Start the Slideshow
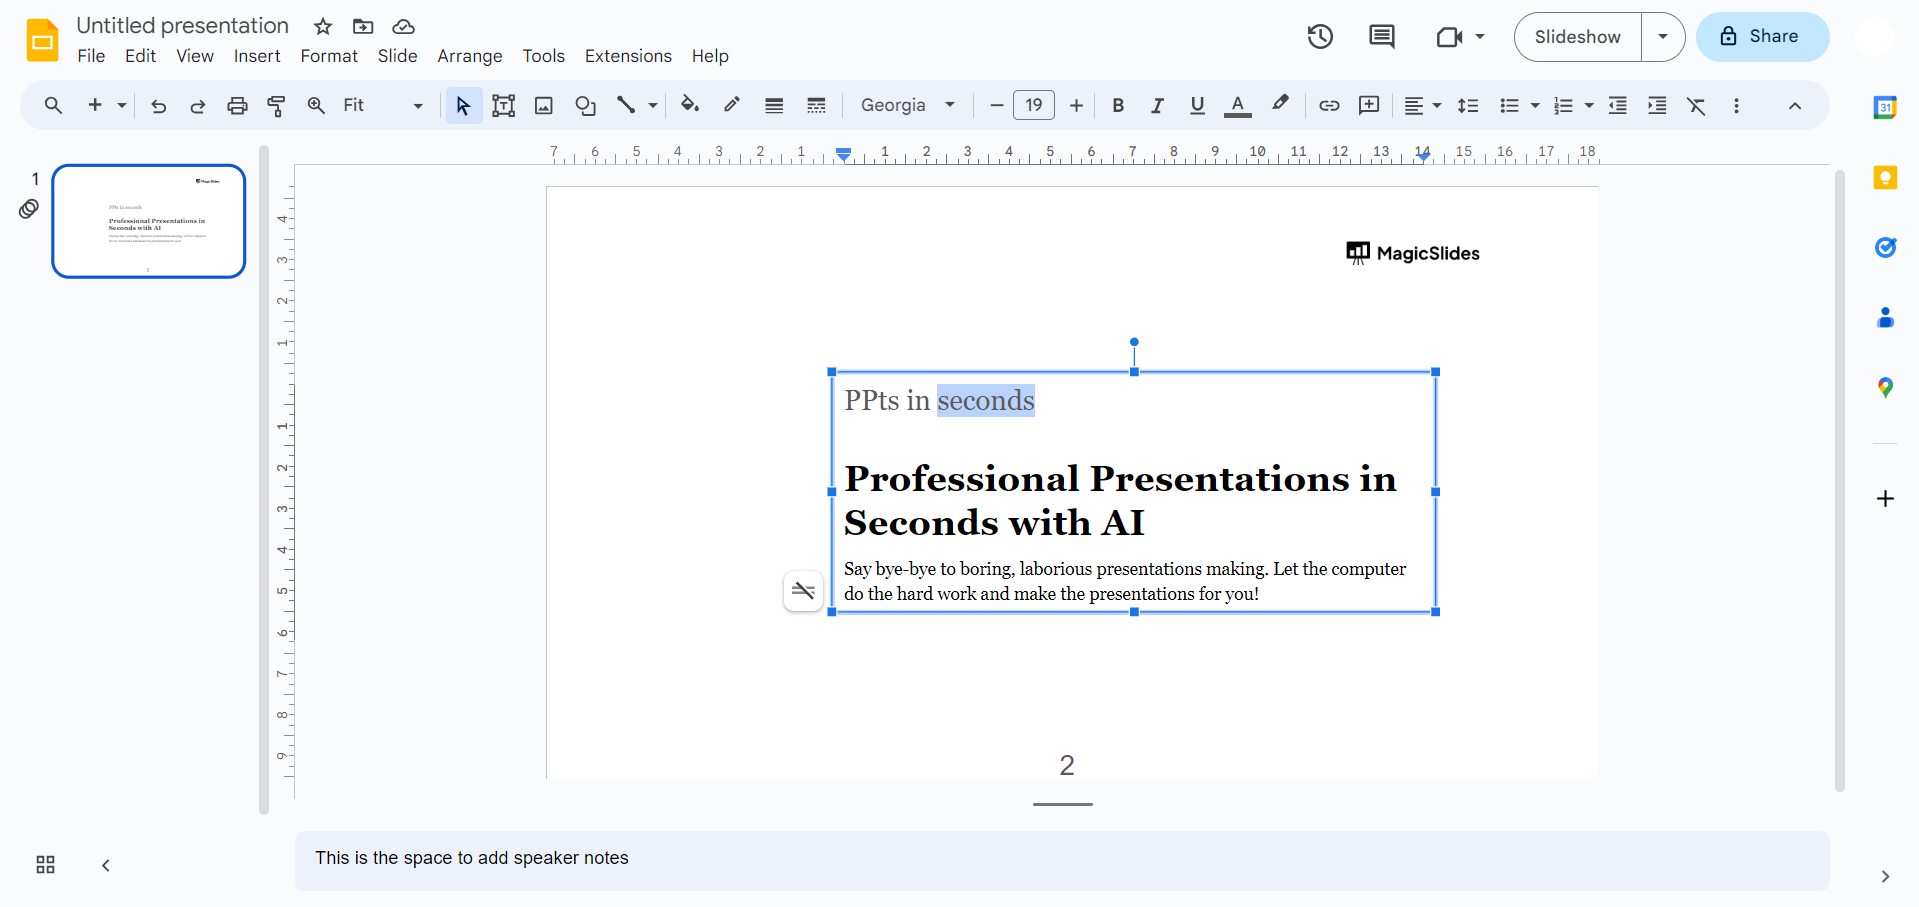Screen dimensions: 1919x907 point(1577,37)
